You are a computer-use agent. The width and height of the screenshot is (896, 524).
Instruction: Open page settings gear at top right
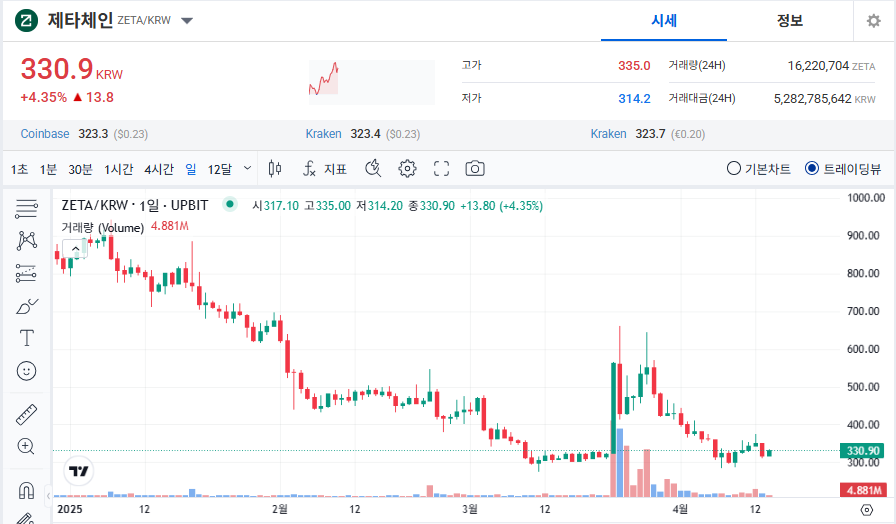(x=874, y=21)
